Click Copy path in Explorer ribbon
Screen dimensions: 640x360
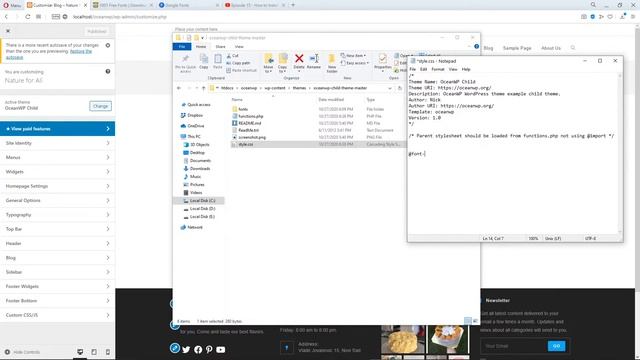click(238, 63)
